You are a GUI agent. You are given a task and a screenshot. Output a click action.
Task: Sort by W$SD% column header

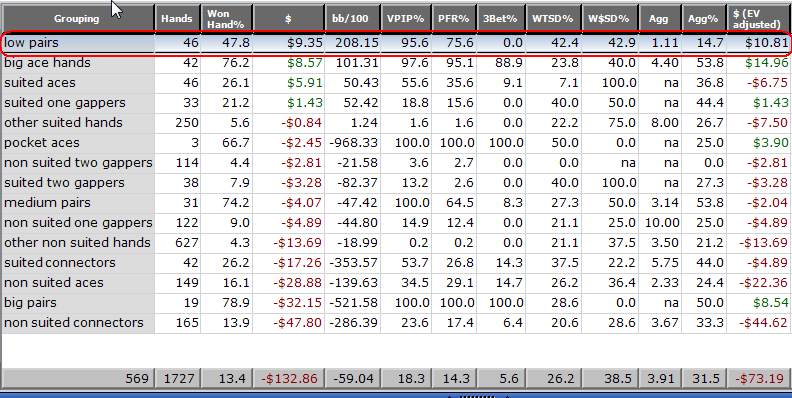(610, 19)
